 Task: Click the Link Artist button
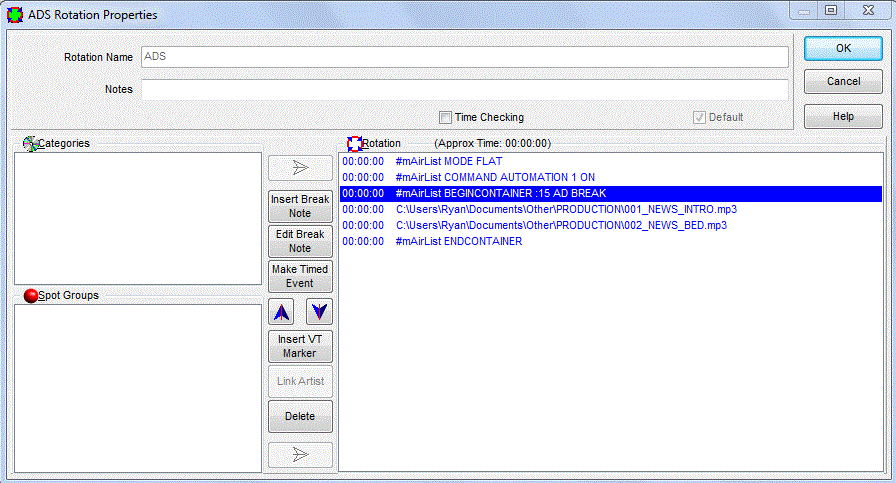coord(300,381)
